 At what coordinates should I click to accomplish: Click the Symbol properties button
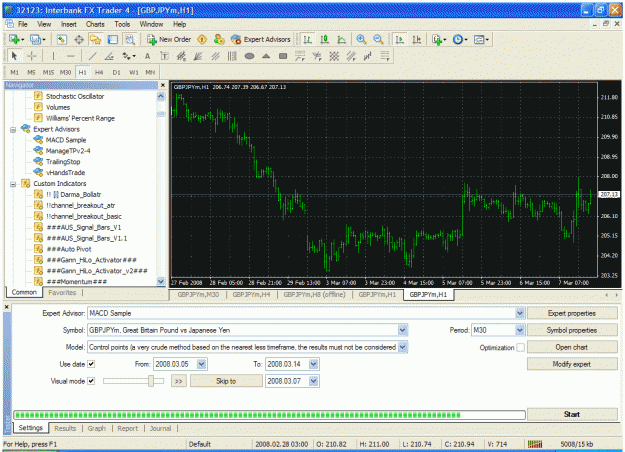(572, 330)
